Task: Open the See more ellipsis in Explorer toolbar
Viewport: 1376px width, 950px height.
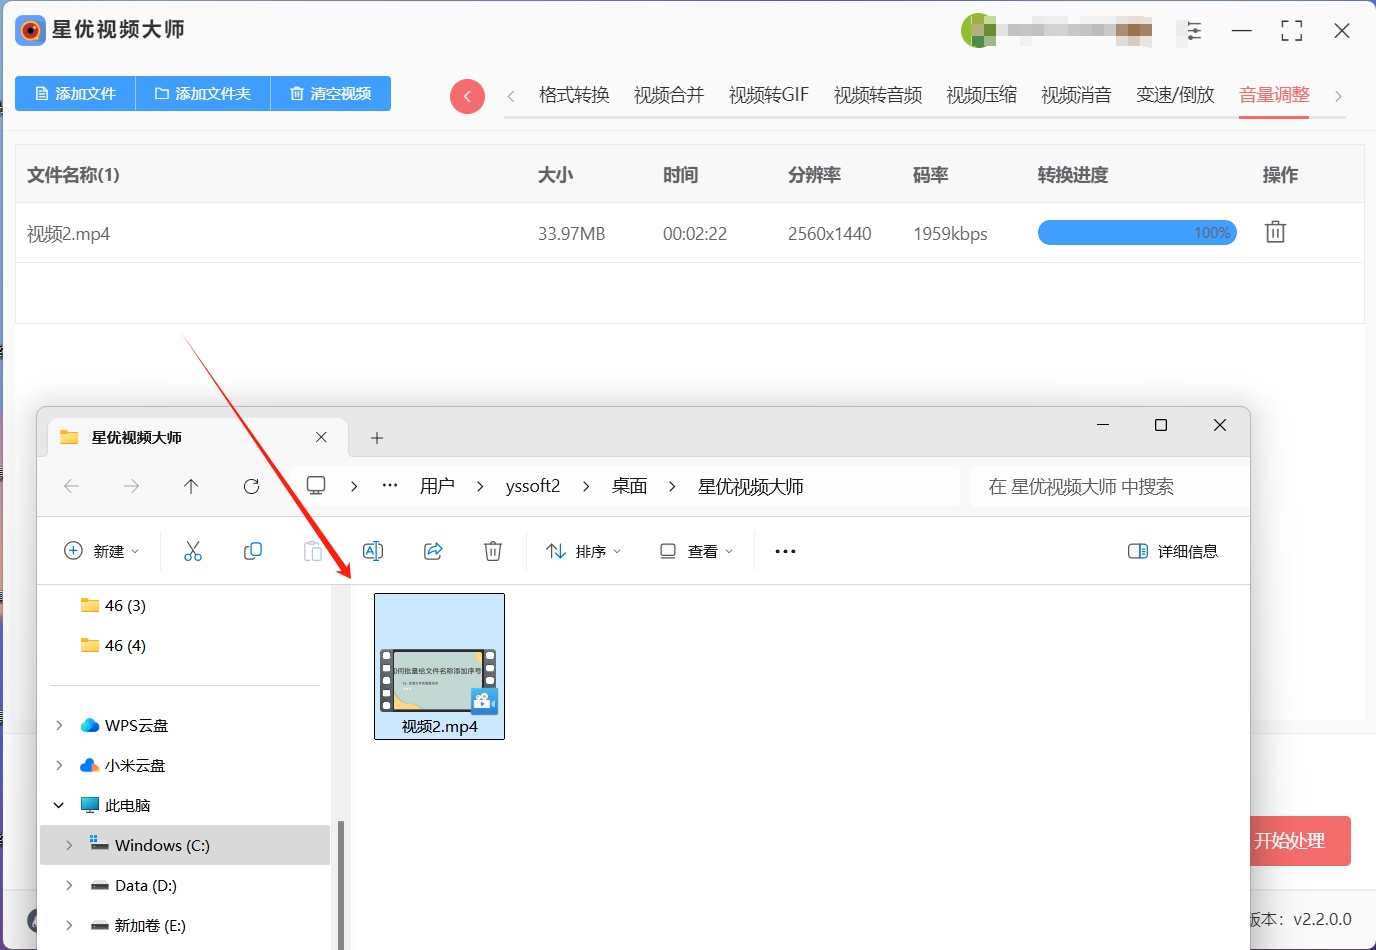Action: click(x=785, y=551)
